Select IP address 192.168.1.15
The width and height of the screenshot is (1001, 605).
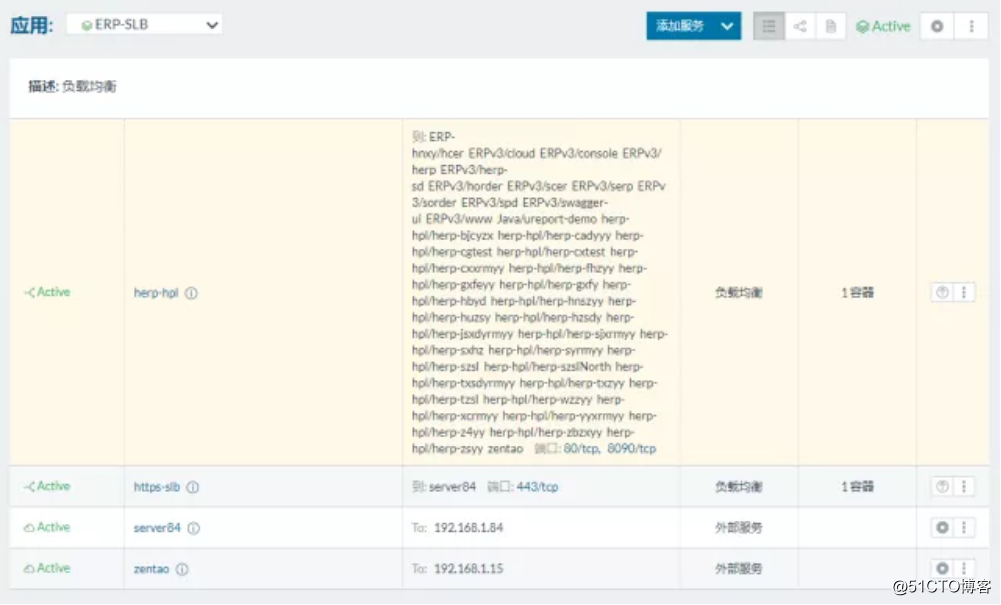469,569
